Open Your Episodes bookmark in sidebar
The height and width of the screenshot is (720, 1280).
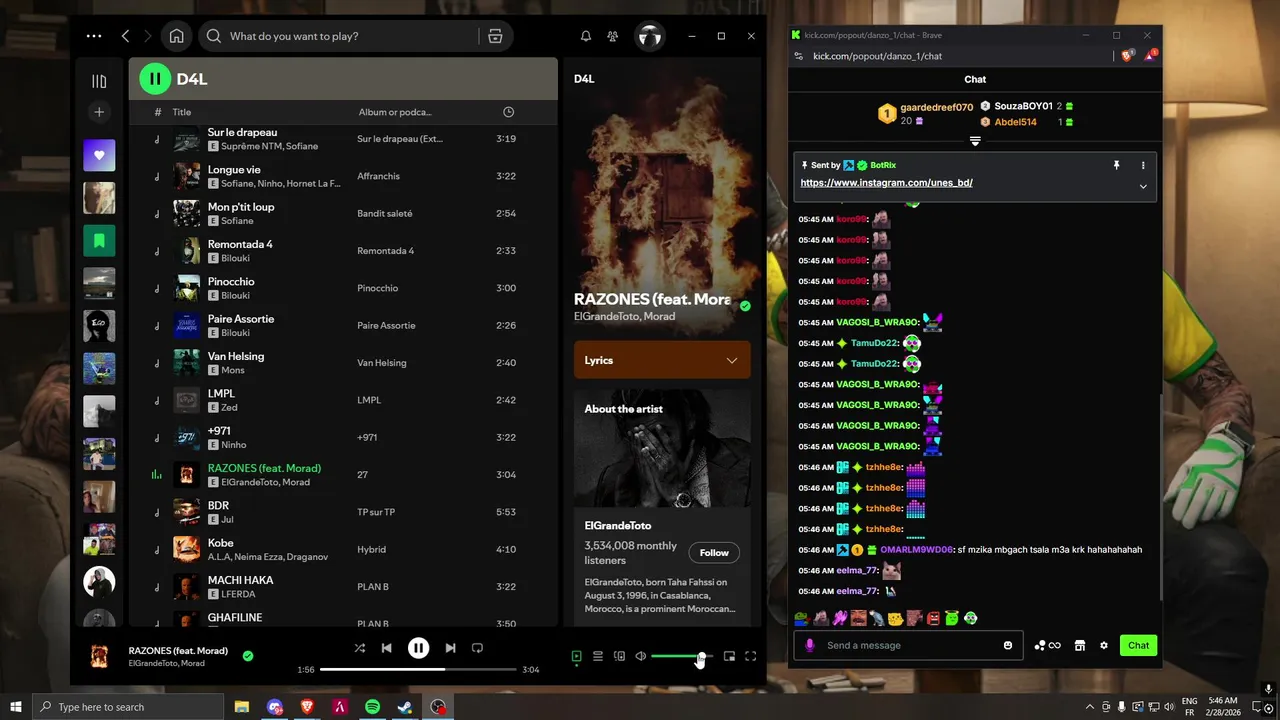pos(99,240)
